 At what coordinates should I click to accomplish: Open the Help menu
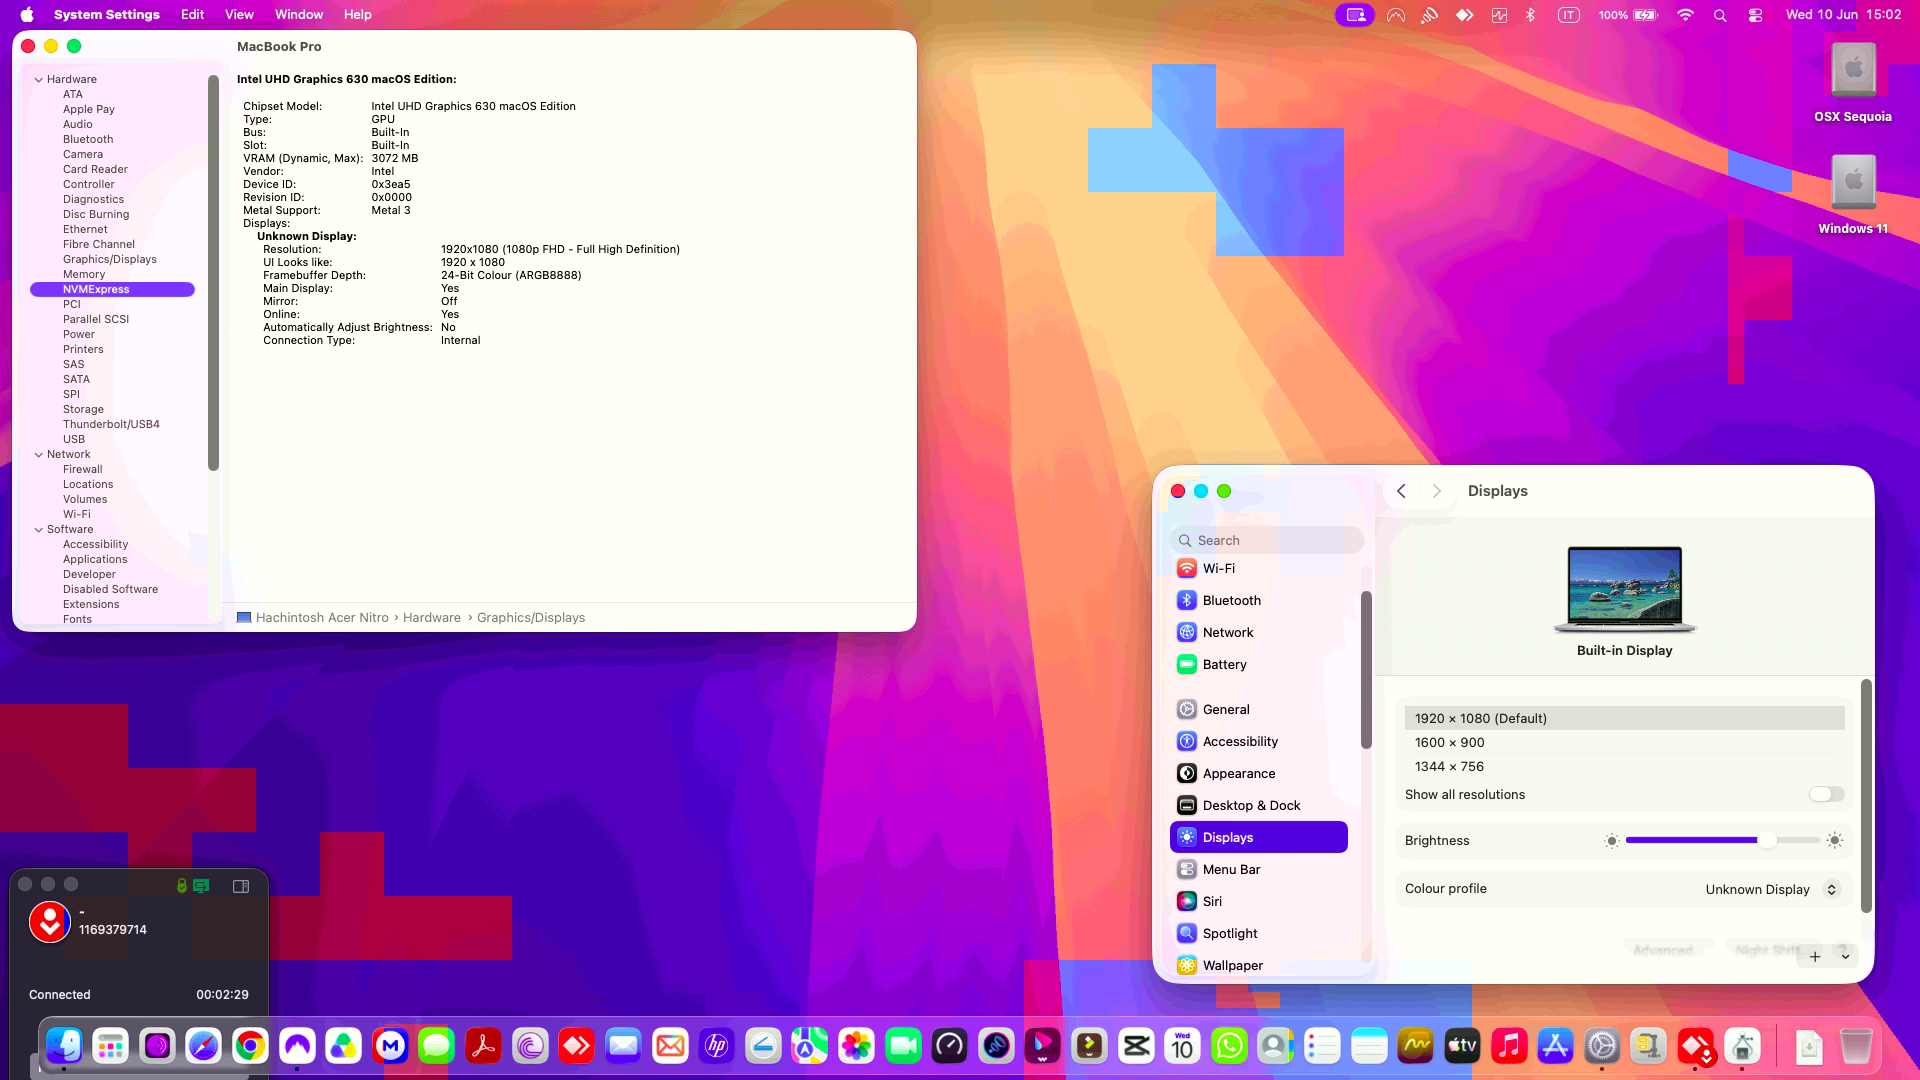pos(357,14)
